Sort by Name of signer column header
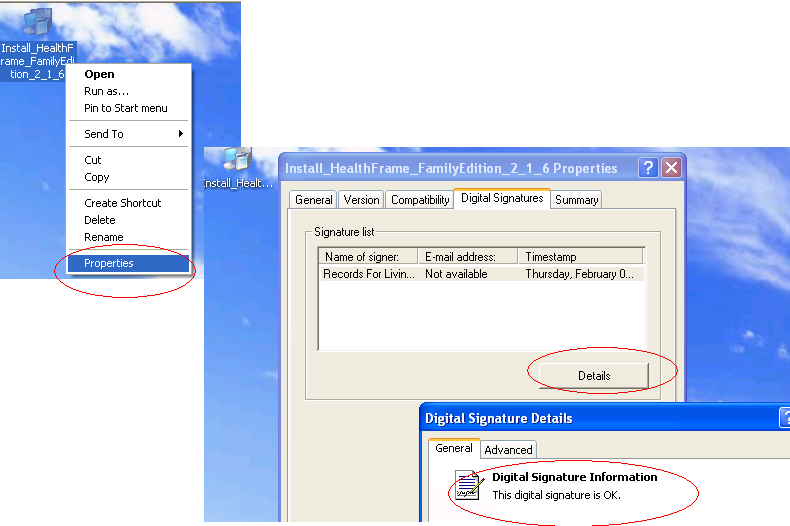790x526 pixels. point(368,256)
